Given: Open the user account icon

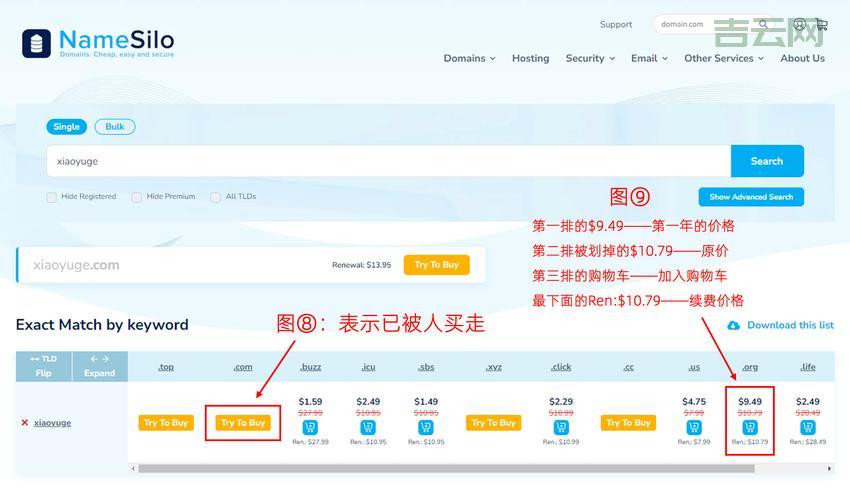Looking at the screenshot, I should click(x=799, y=24).
